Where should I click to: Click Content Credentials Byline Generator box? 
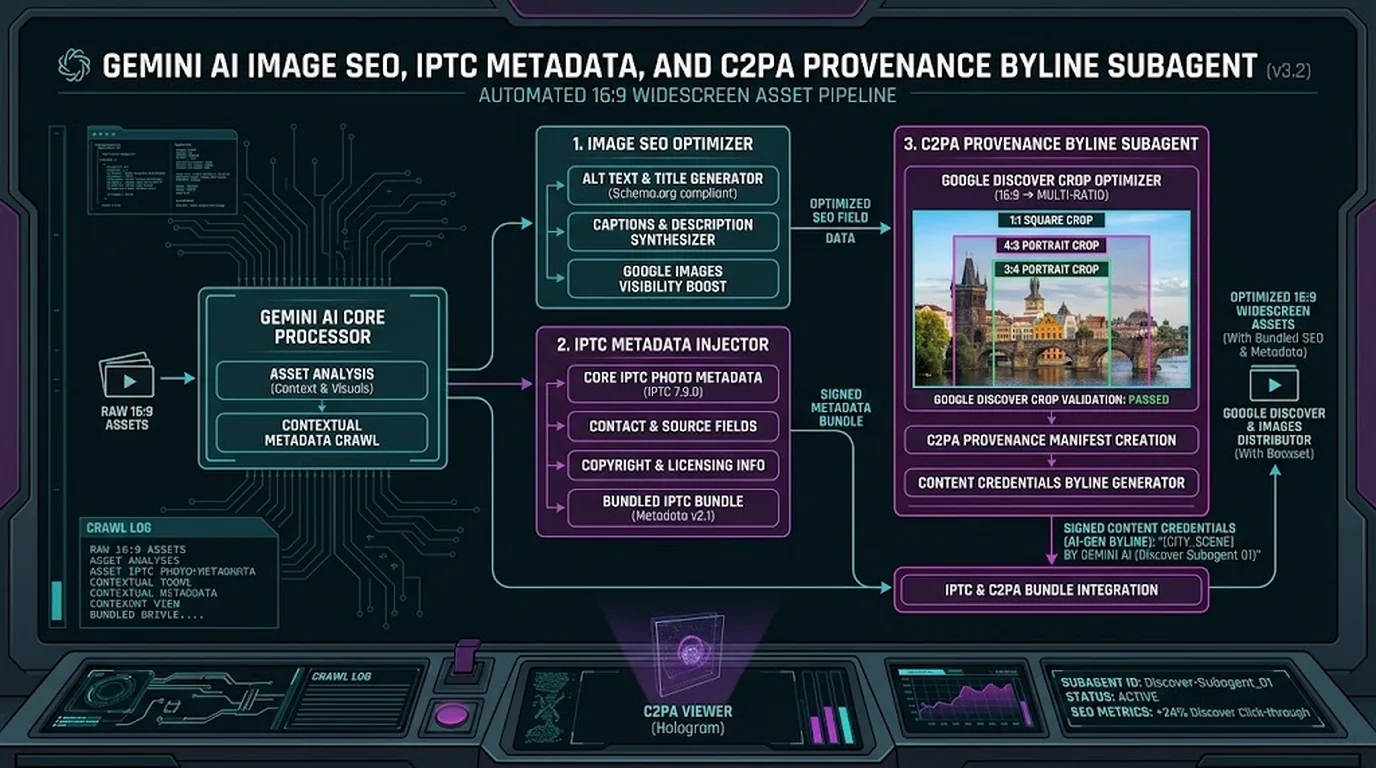(x=1051, y=482)
